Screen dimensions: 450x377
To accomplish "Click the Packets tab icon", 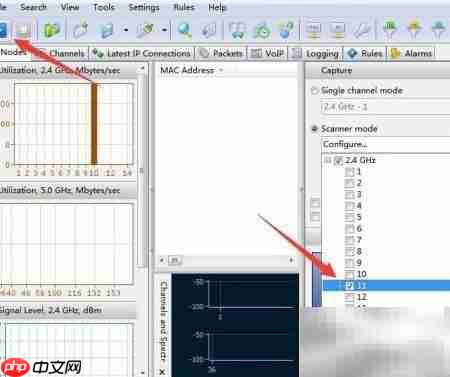I will coord(203,53).
